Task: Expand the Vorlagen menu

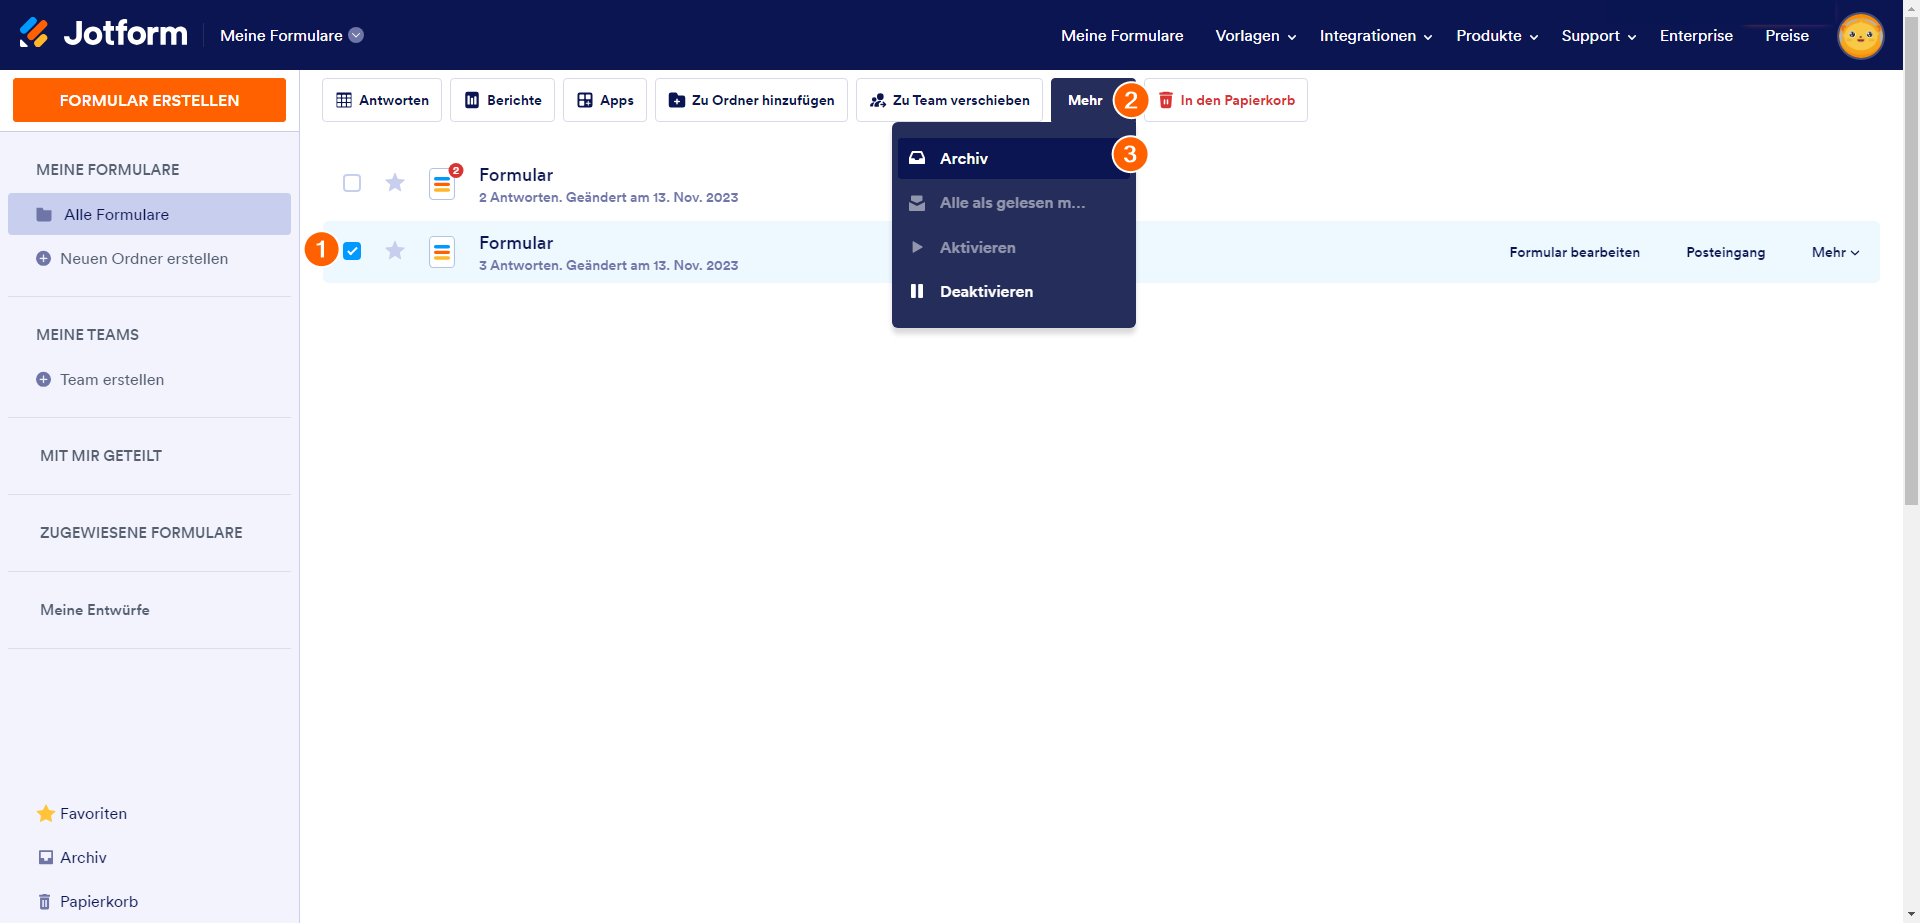Action: 1256,36
